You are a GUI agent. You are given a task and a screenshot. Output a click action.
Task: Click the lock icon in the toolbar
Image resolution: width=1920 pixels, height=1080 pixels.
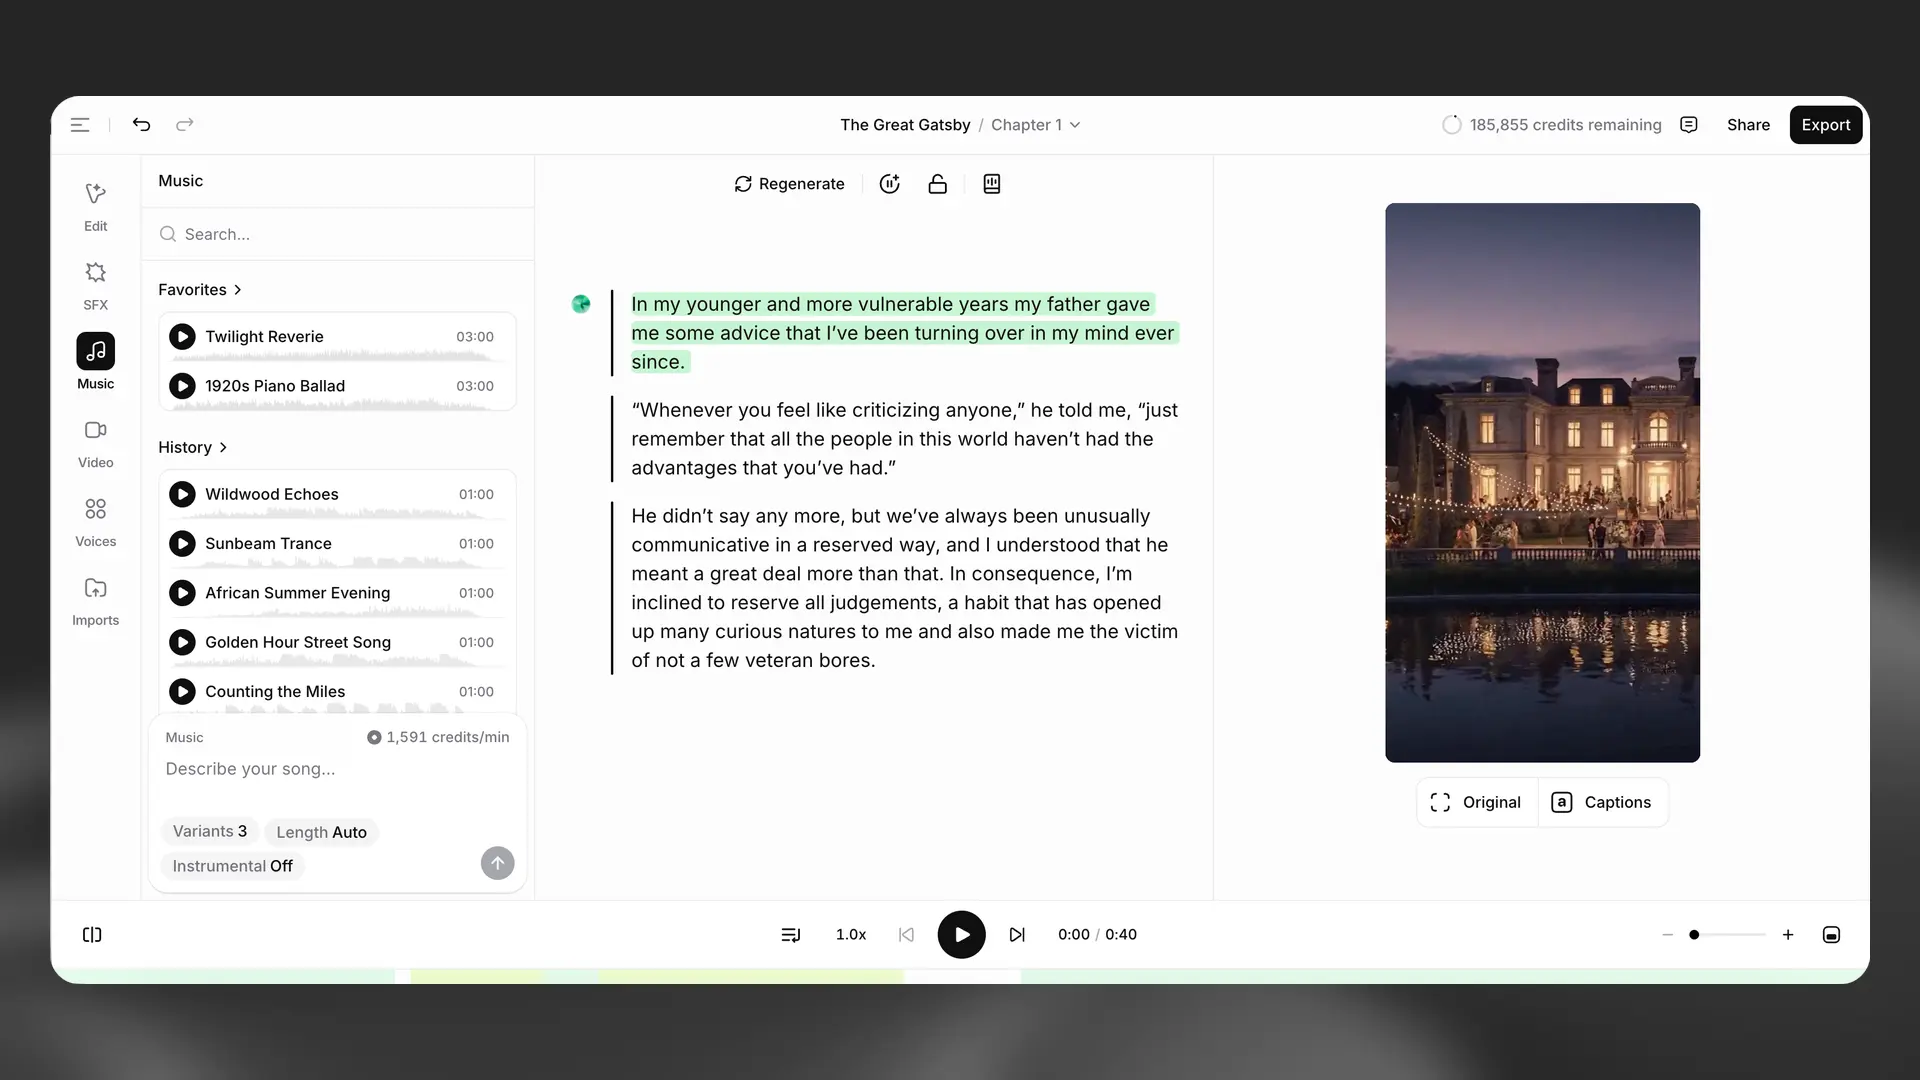point(937,184)
